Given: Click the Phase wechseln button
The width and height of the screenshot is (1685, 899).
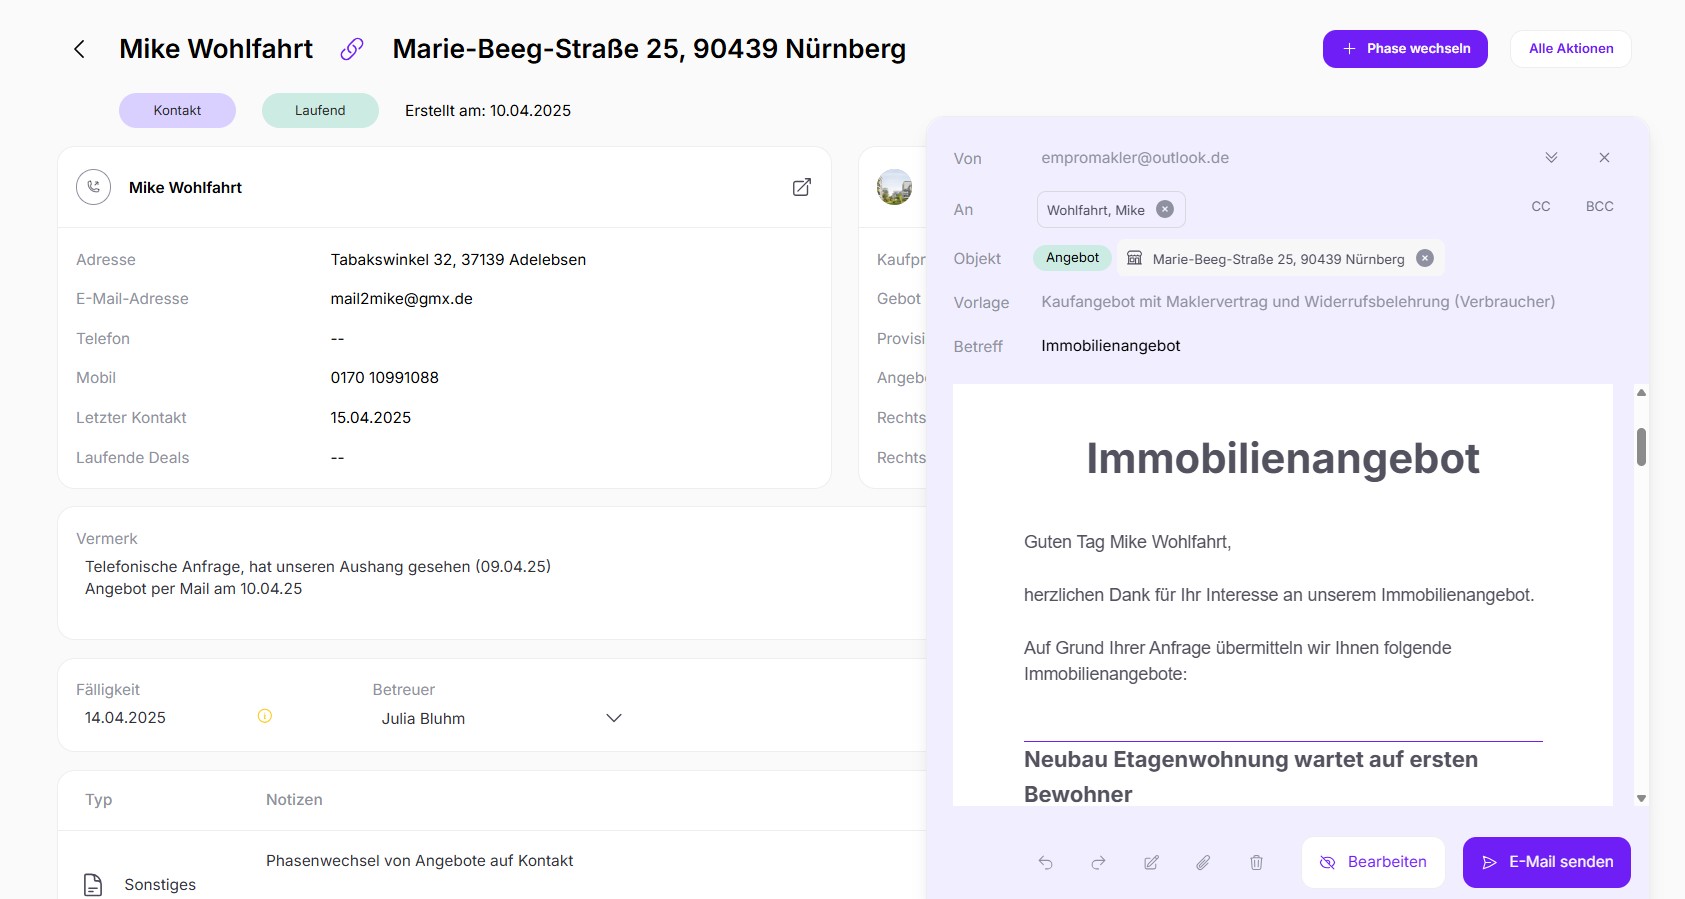Looking at the screenshot, I should click(x=1404, y=49).
